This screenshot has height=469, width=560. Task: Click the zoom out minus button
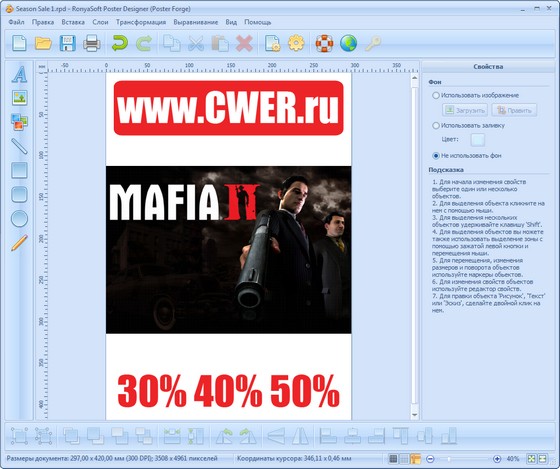[x=430, y=459]
